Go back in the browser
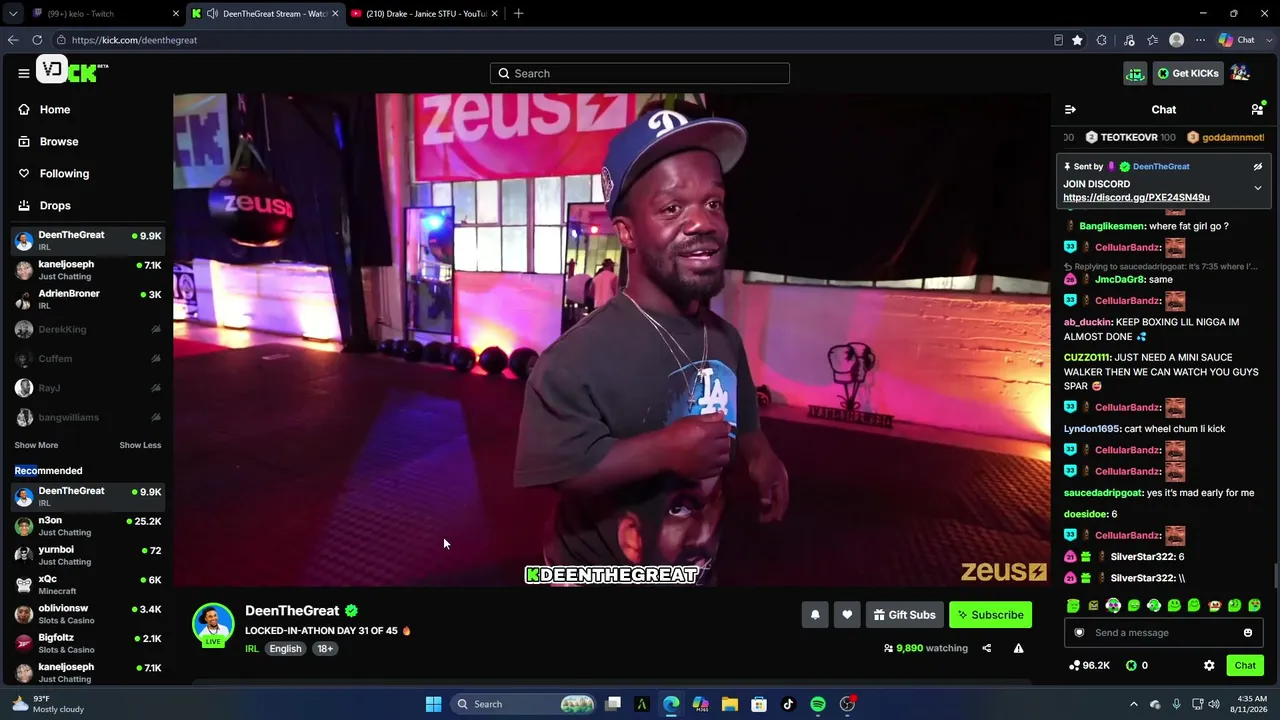The image size is (1280, 720). 13,40
